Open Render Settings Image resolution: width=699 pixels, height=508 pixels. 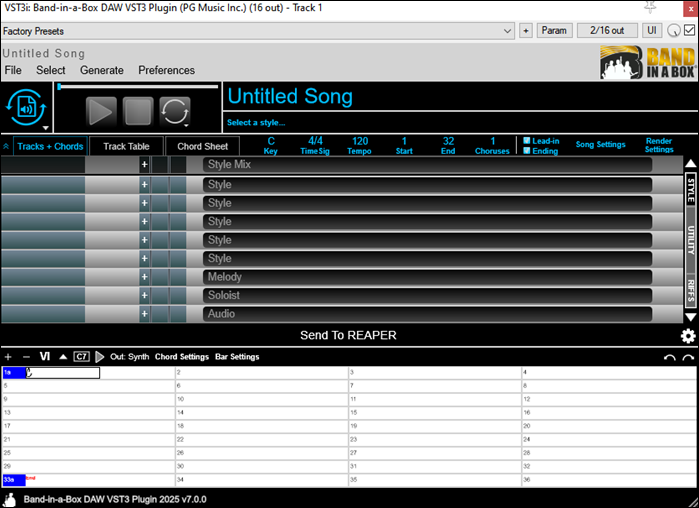[x=659, y=145]
